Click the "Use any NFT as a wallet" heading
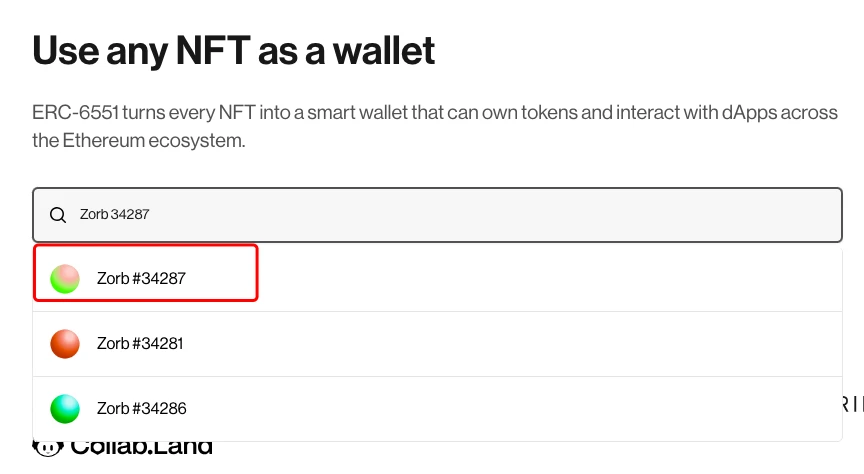The height and width of the screenshot is (474, 864). click(x=234, y=50)
